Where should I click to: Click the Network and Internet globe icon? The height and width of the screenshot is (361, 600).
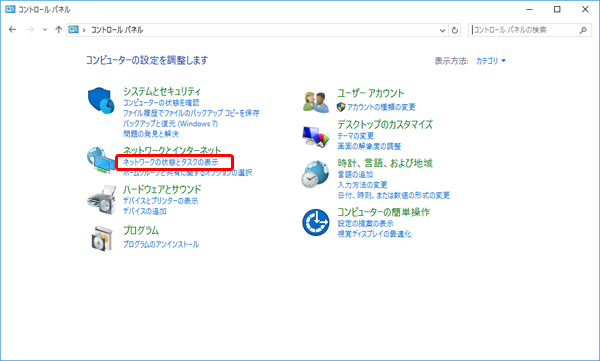(x=101, y=160)
